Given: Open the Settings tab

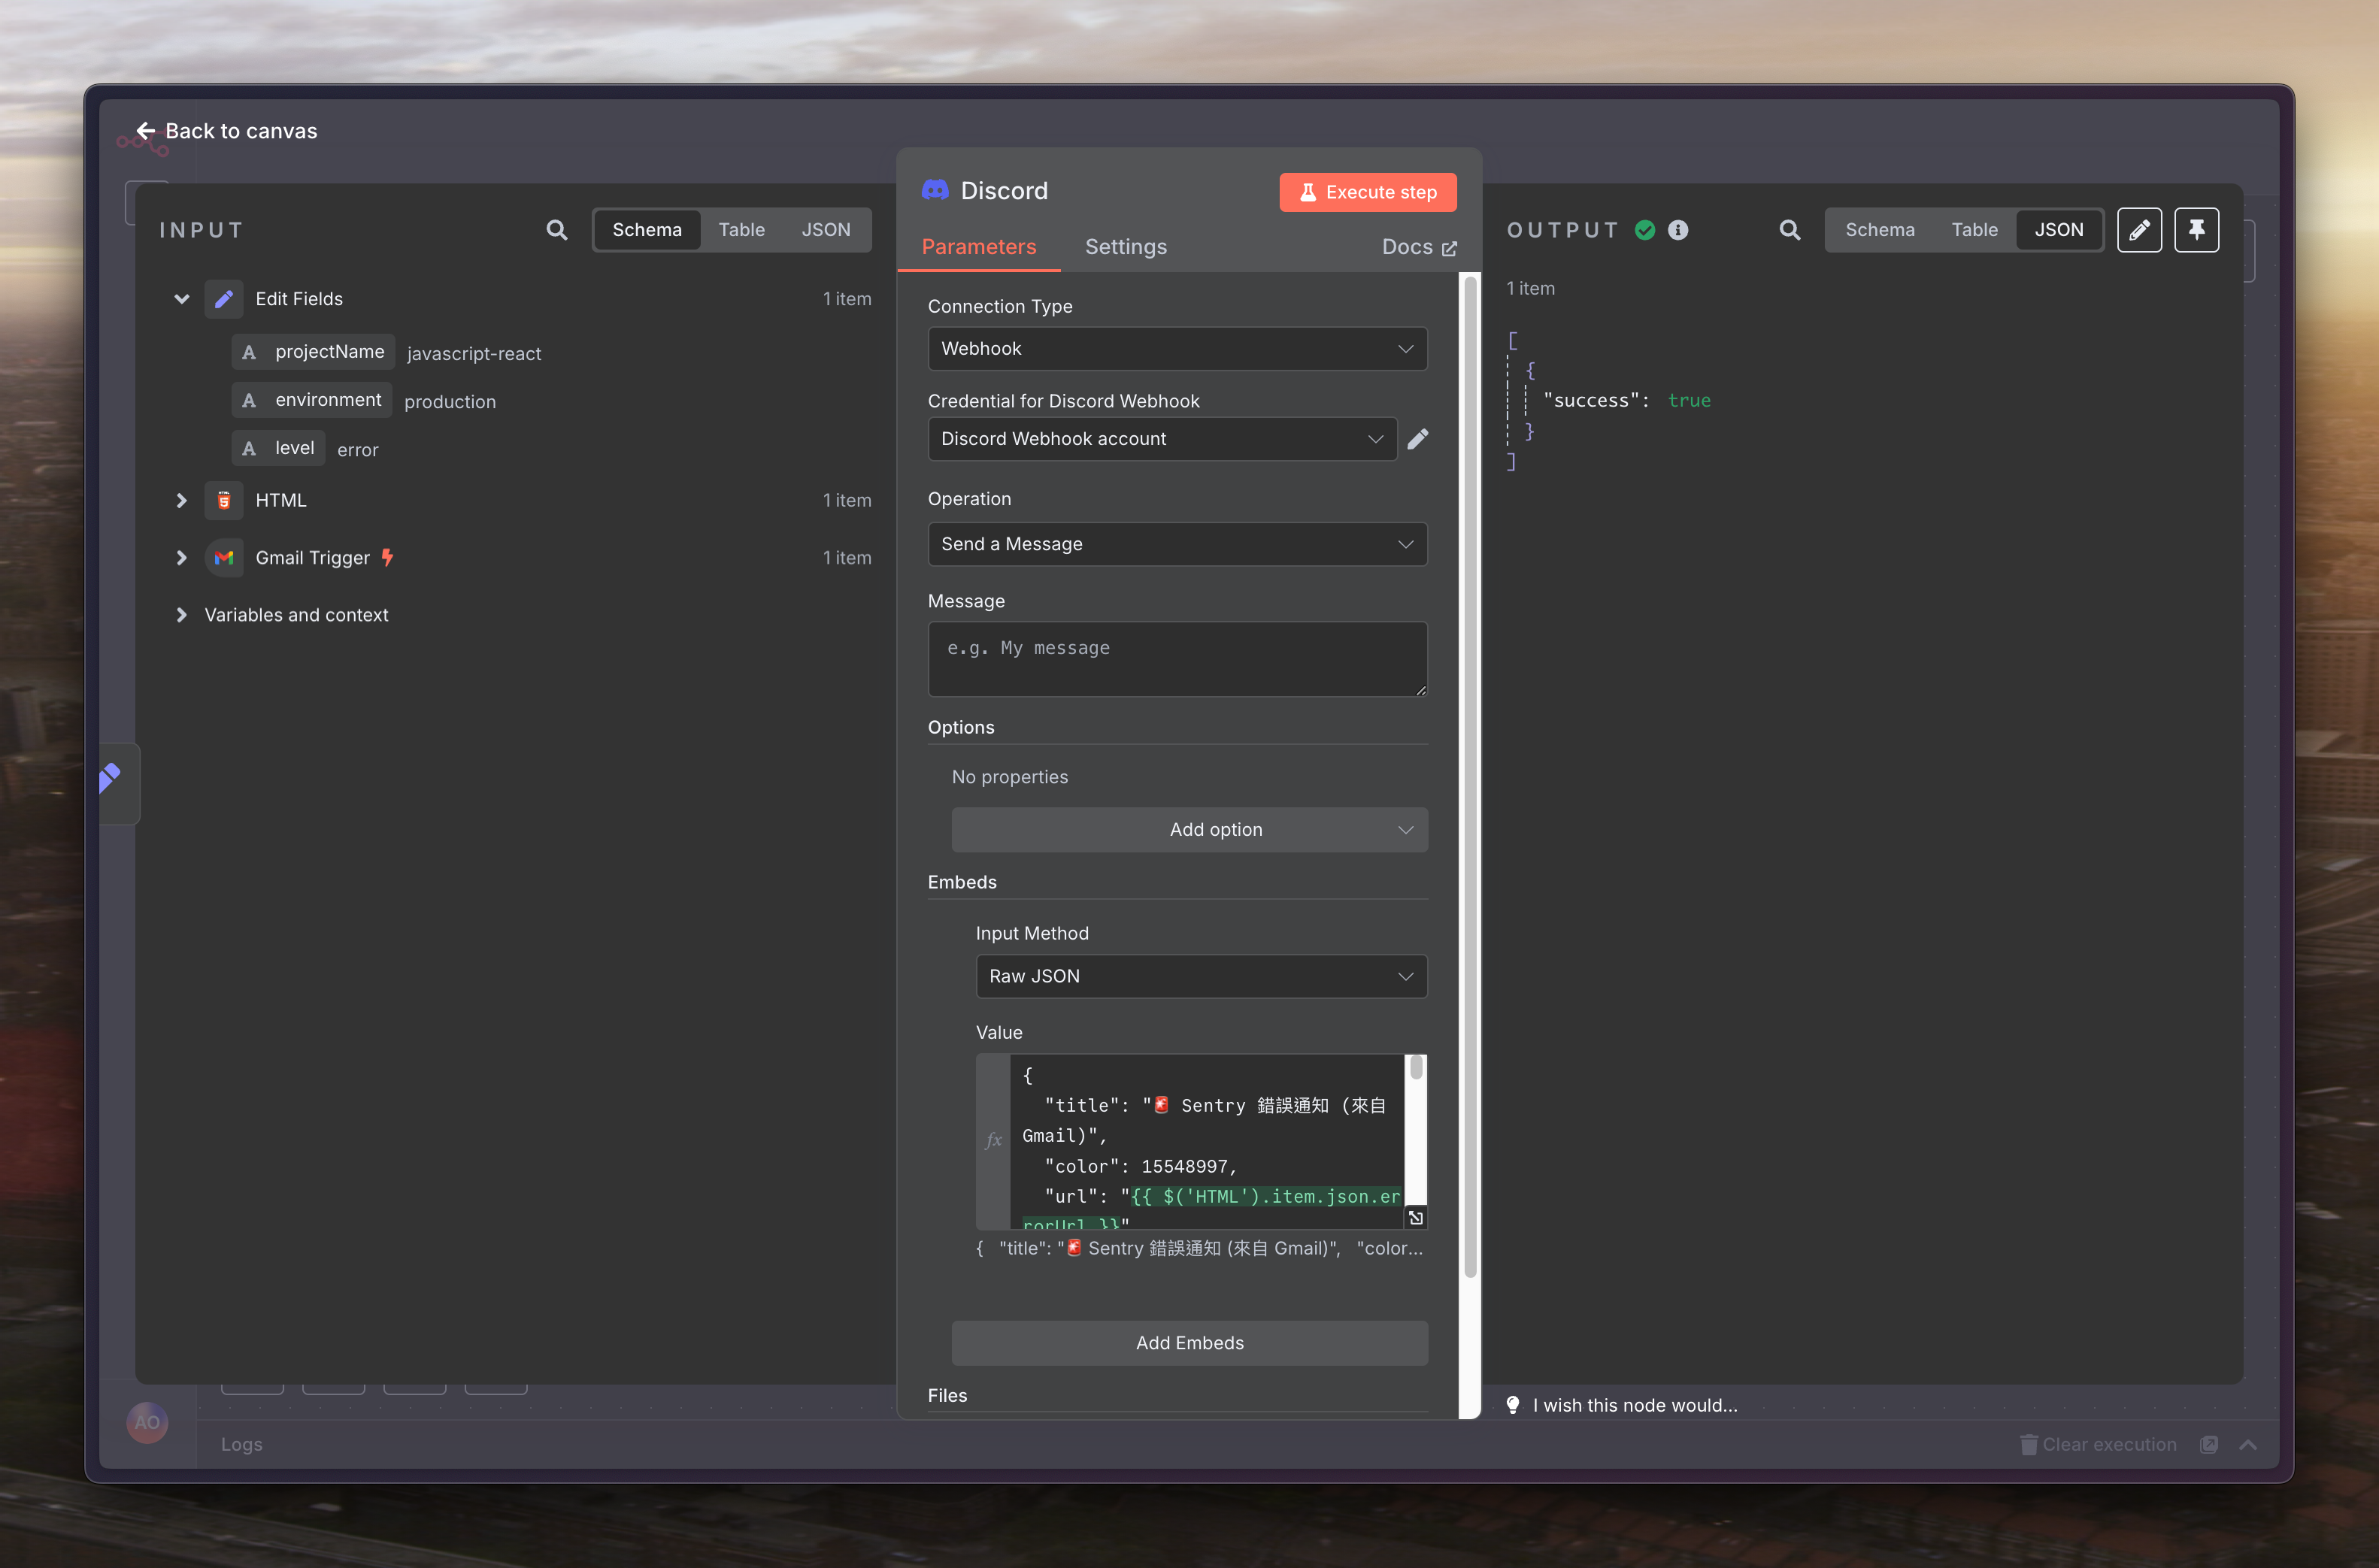Looking at the screenshot, I should click(1125, 247).
